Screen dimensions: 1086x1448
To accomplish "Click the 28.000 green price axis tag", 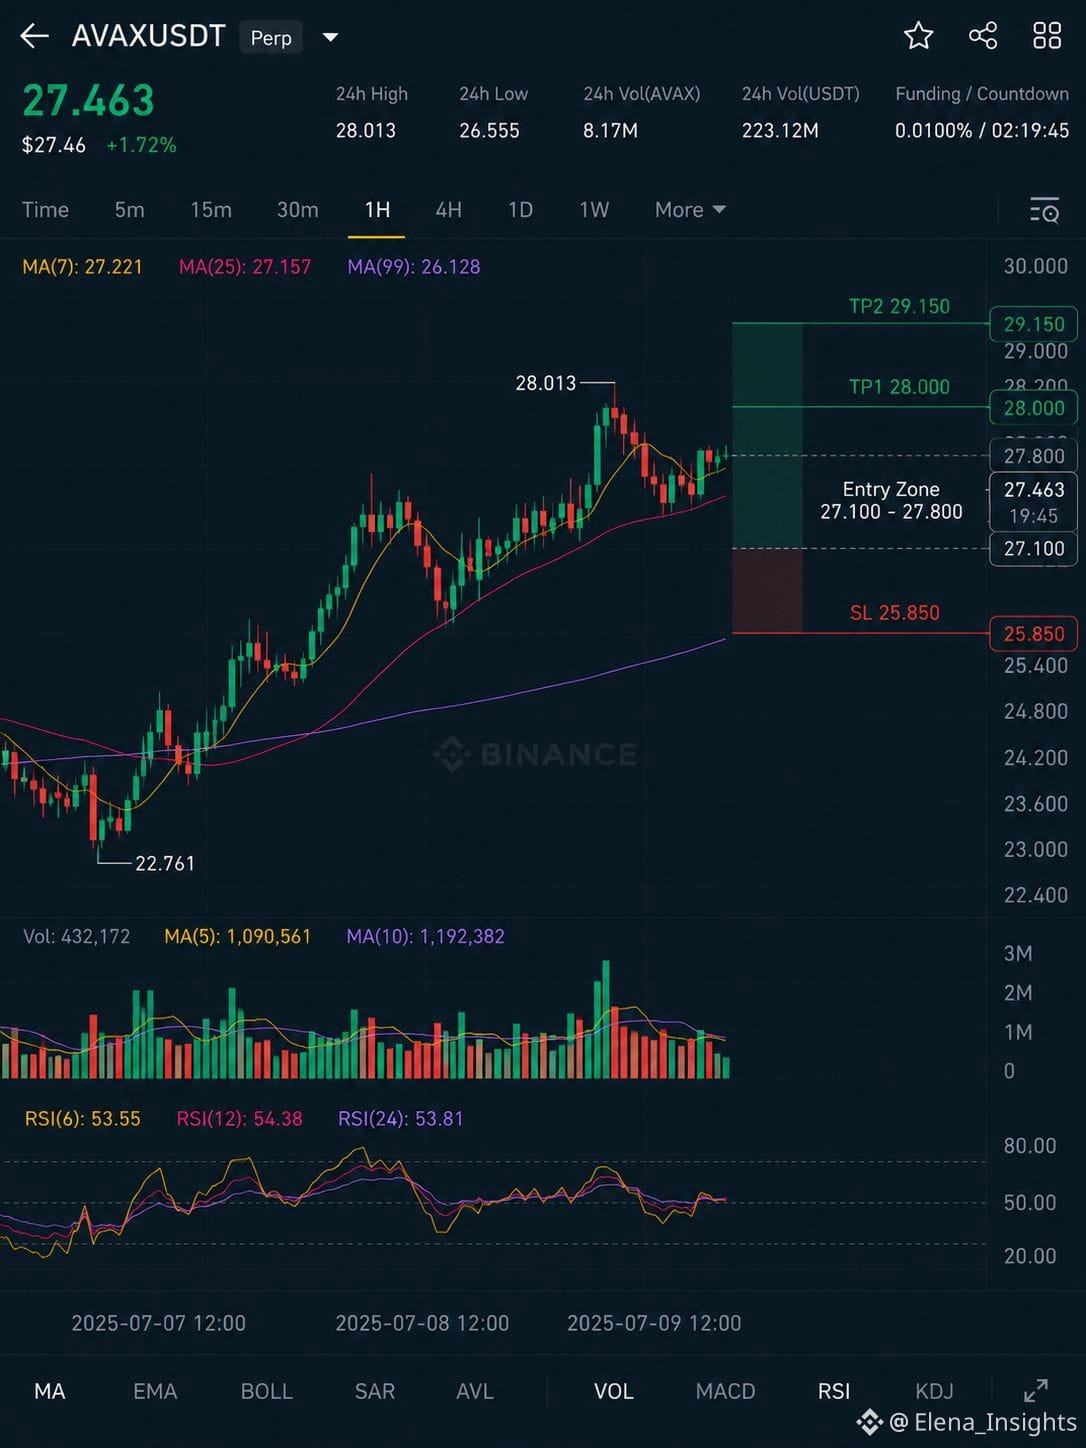I will (x=1034, y=408).
